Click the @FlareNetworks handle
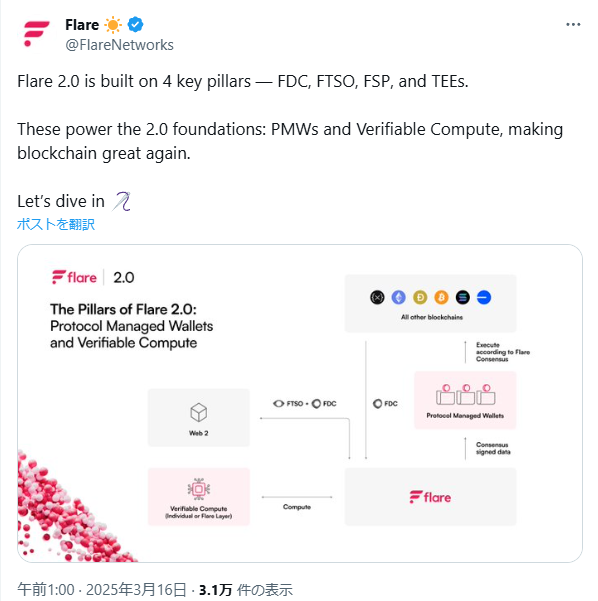The image size is (598, 601). (119, 45)
